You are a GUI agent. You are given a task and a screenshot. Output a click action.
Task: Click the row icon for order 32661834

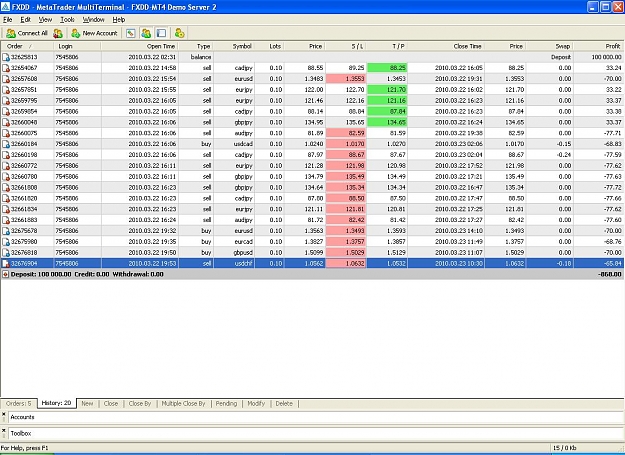pos(6,209)
